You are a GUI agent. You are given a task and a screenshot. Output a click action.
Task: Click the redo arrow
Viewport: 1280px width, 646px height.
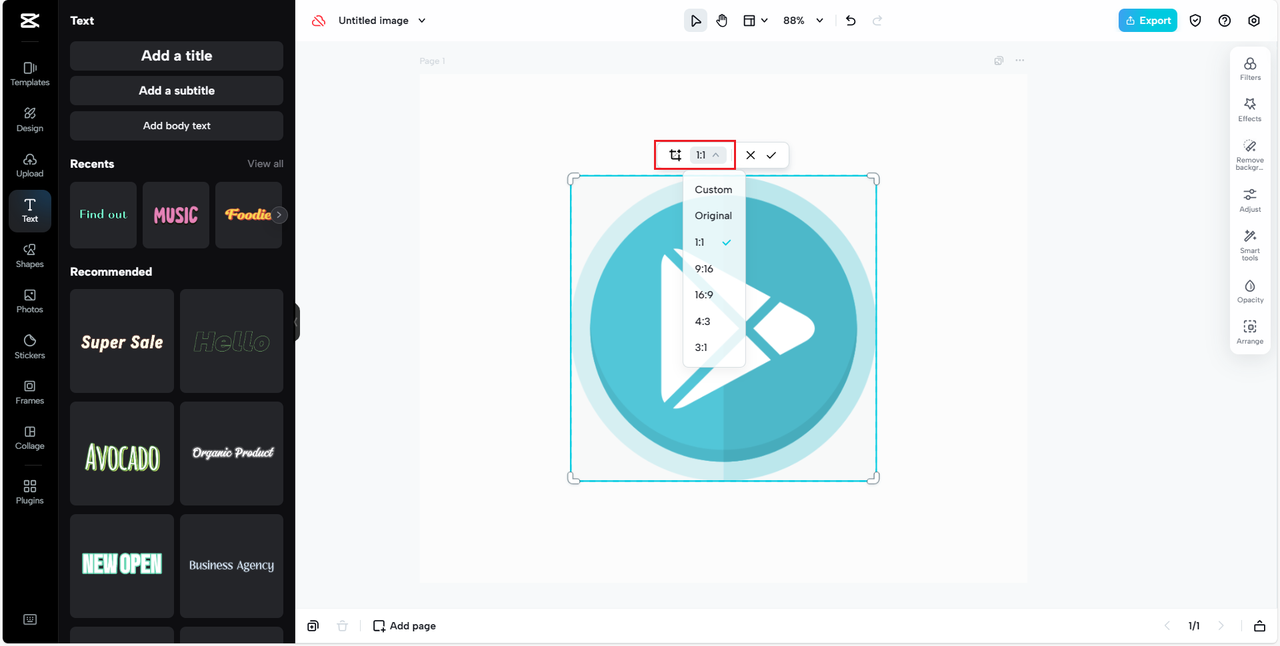coord(878,20)
